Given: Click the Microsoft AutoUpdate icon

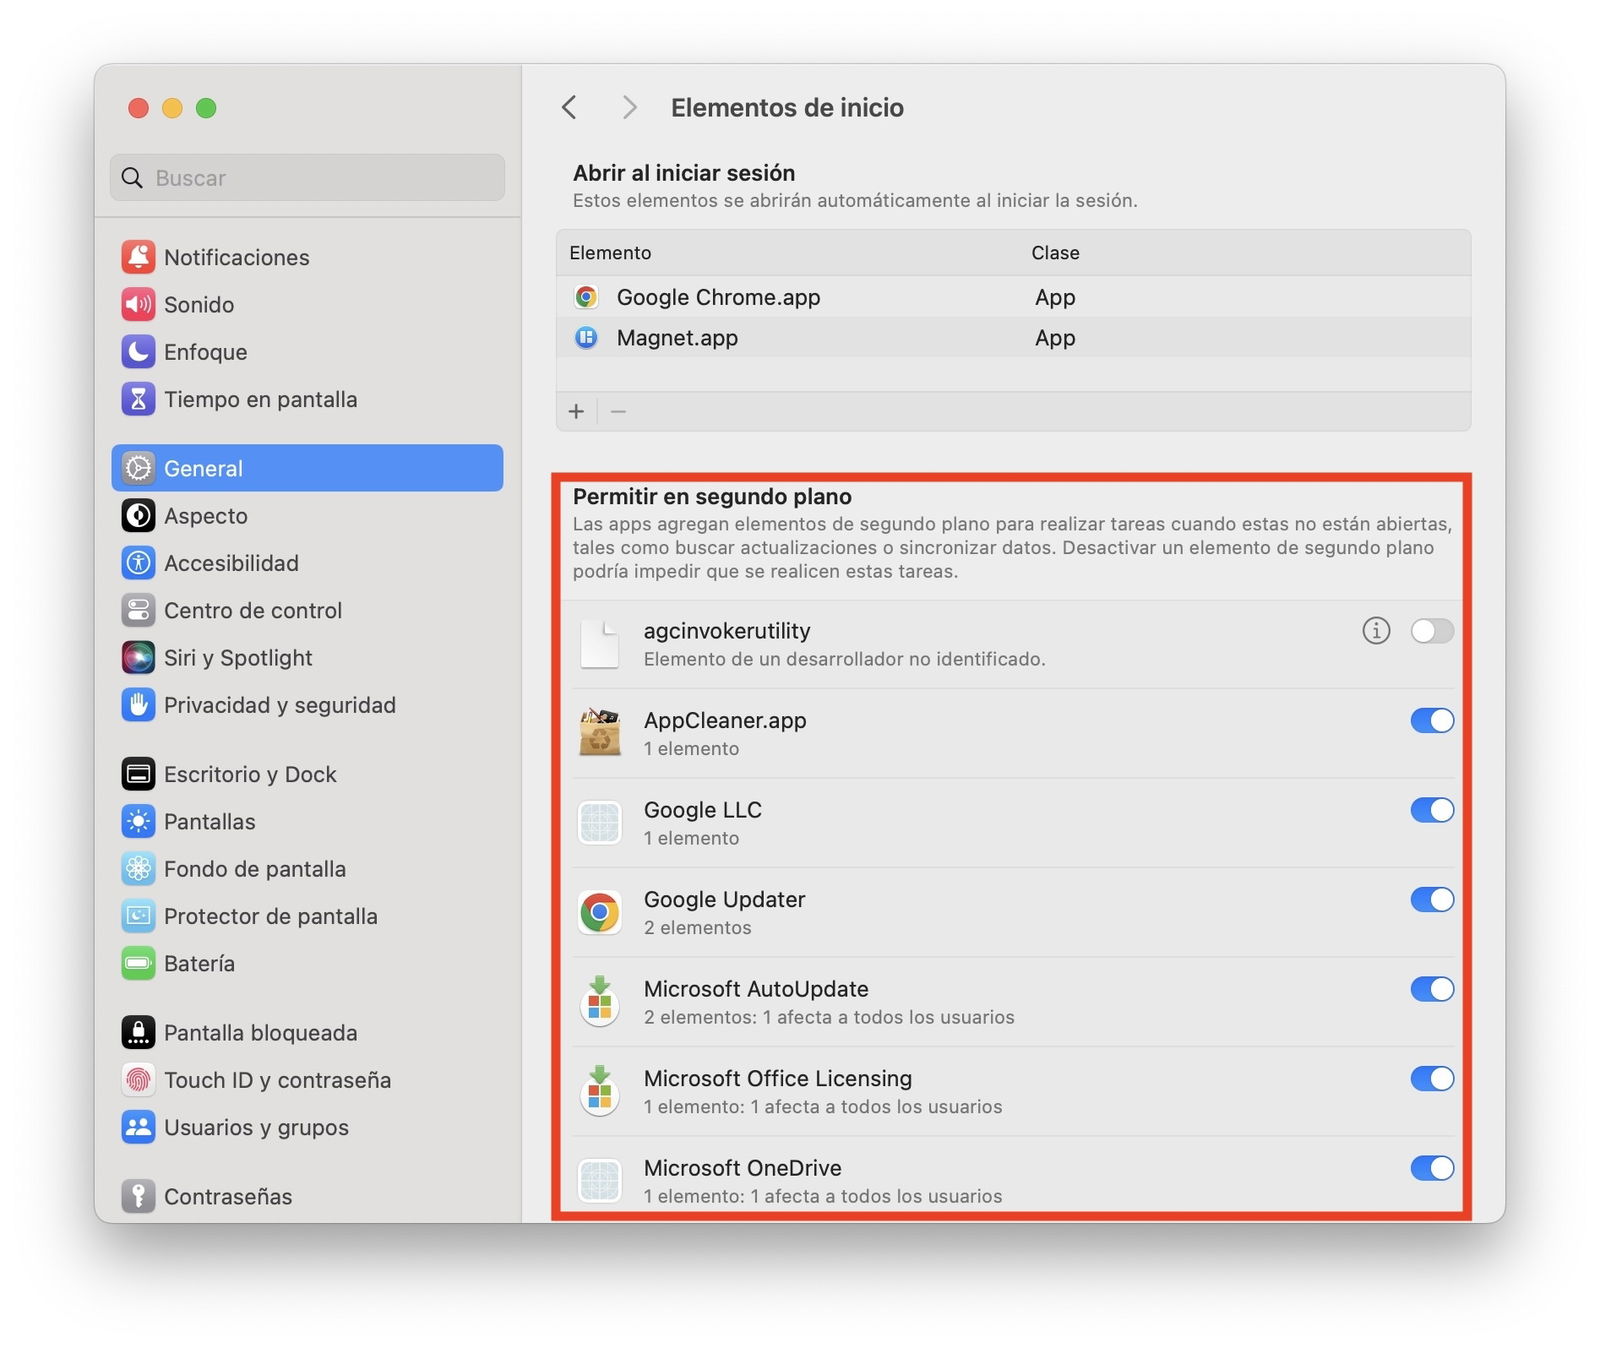Looking at the screenshot, I should (600, 1001).
